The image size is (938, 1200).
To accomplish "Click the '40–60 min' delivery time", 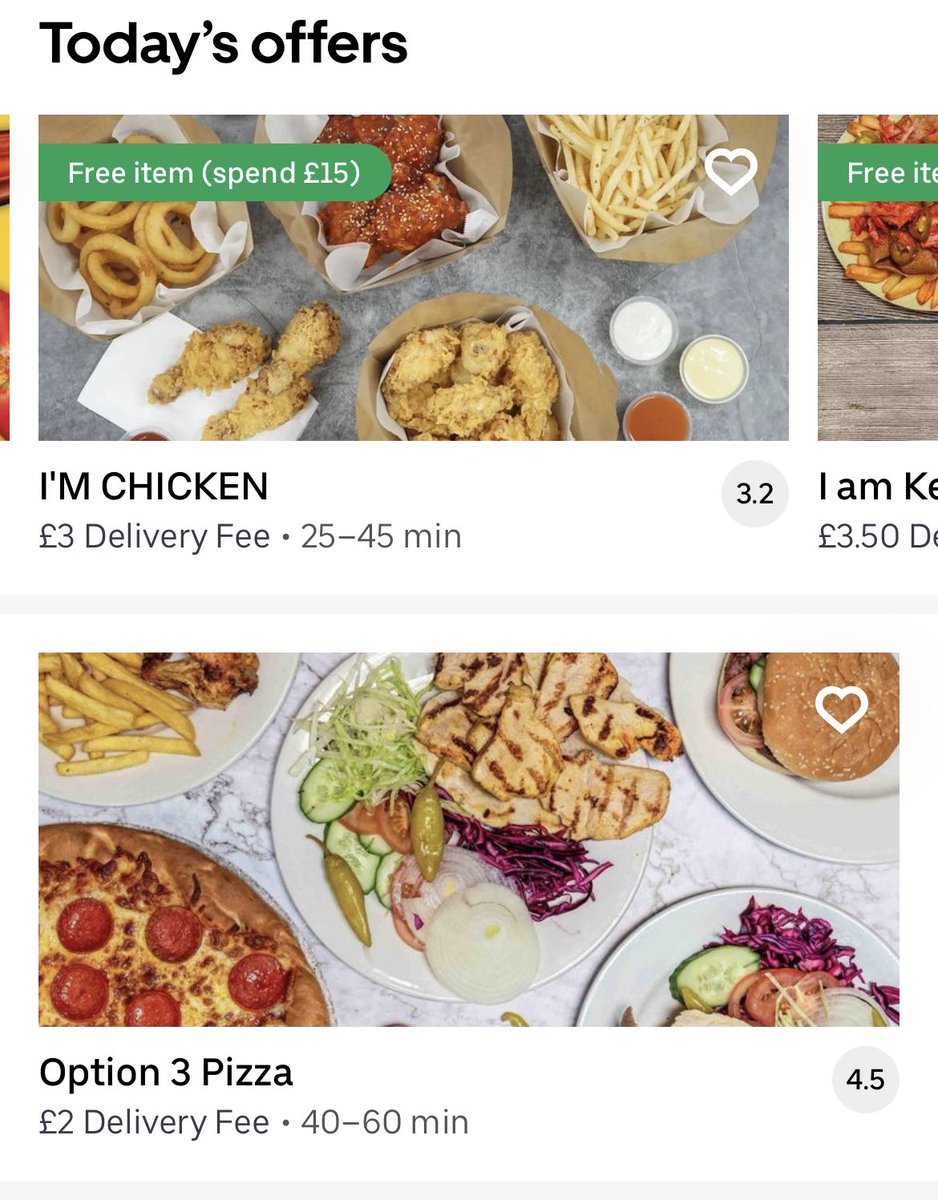I will coord(384,1122).
